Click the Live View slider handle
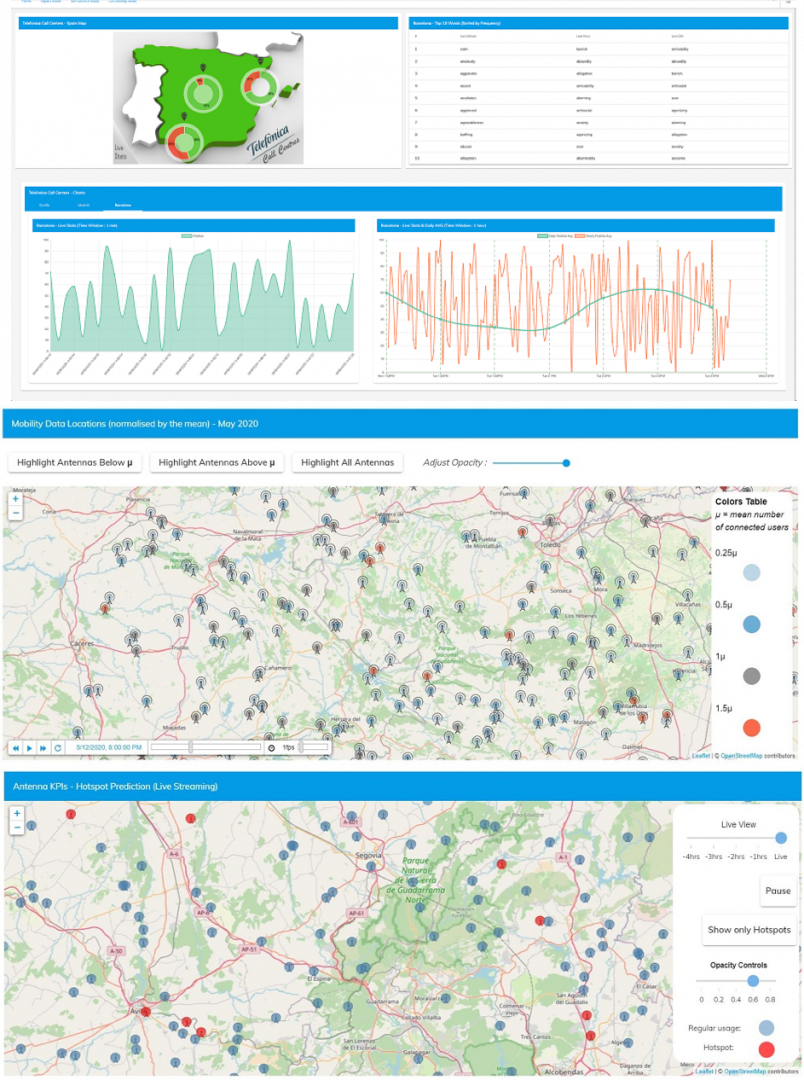 (x=781, y=838)
